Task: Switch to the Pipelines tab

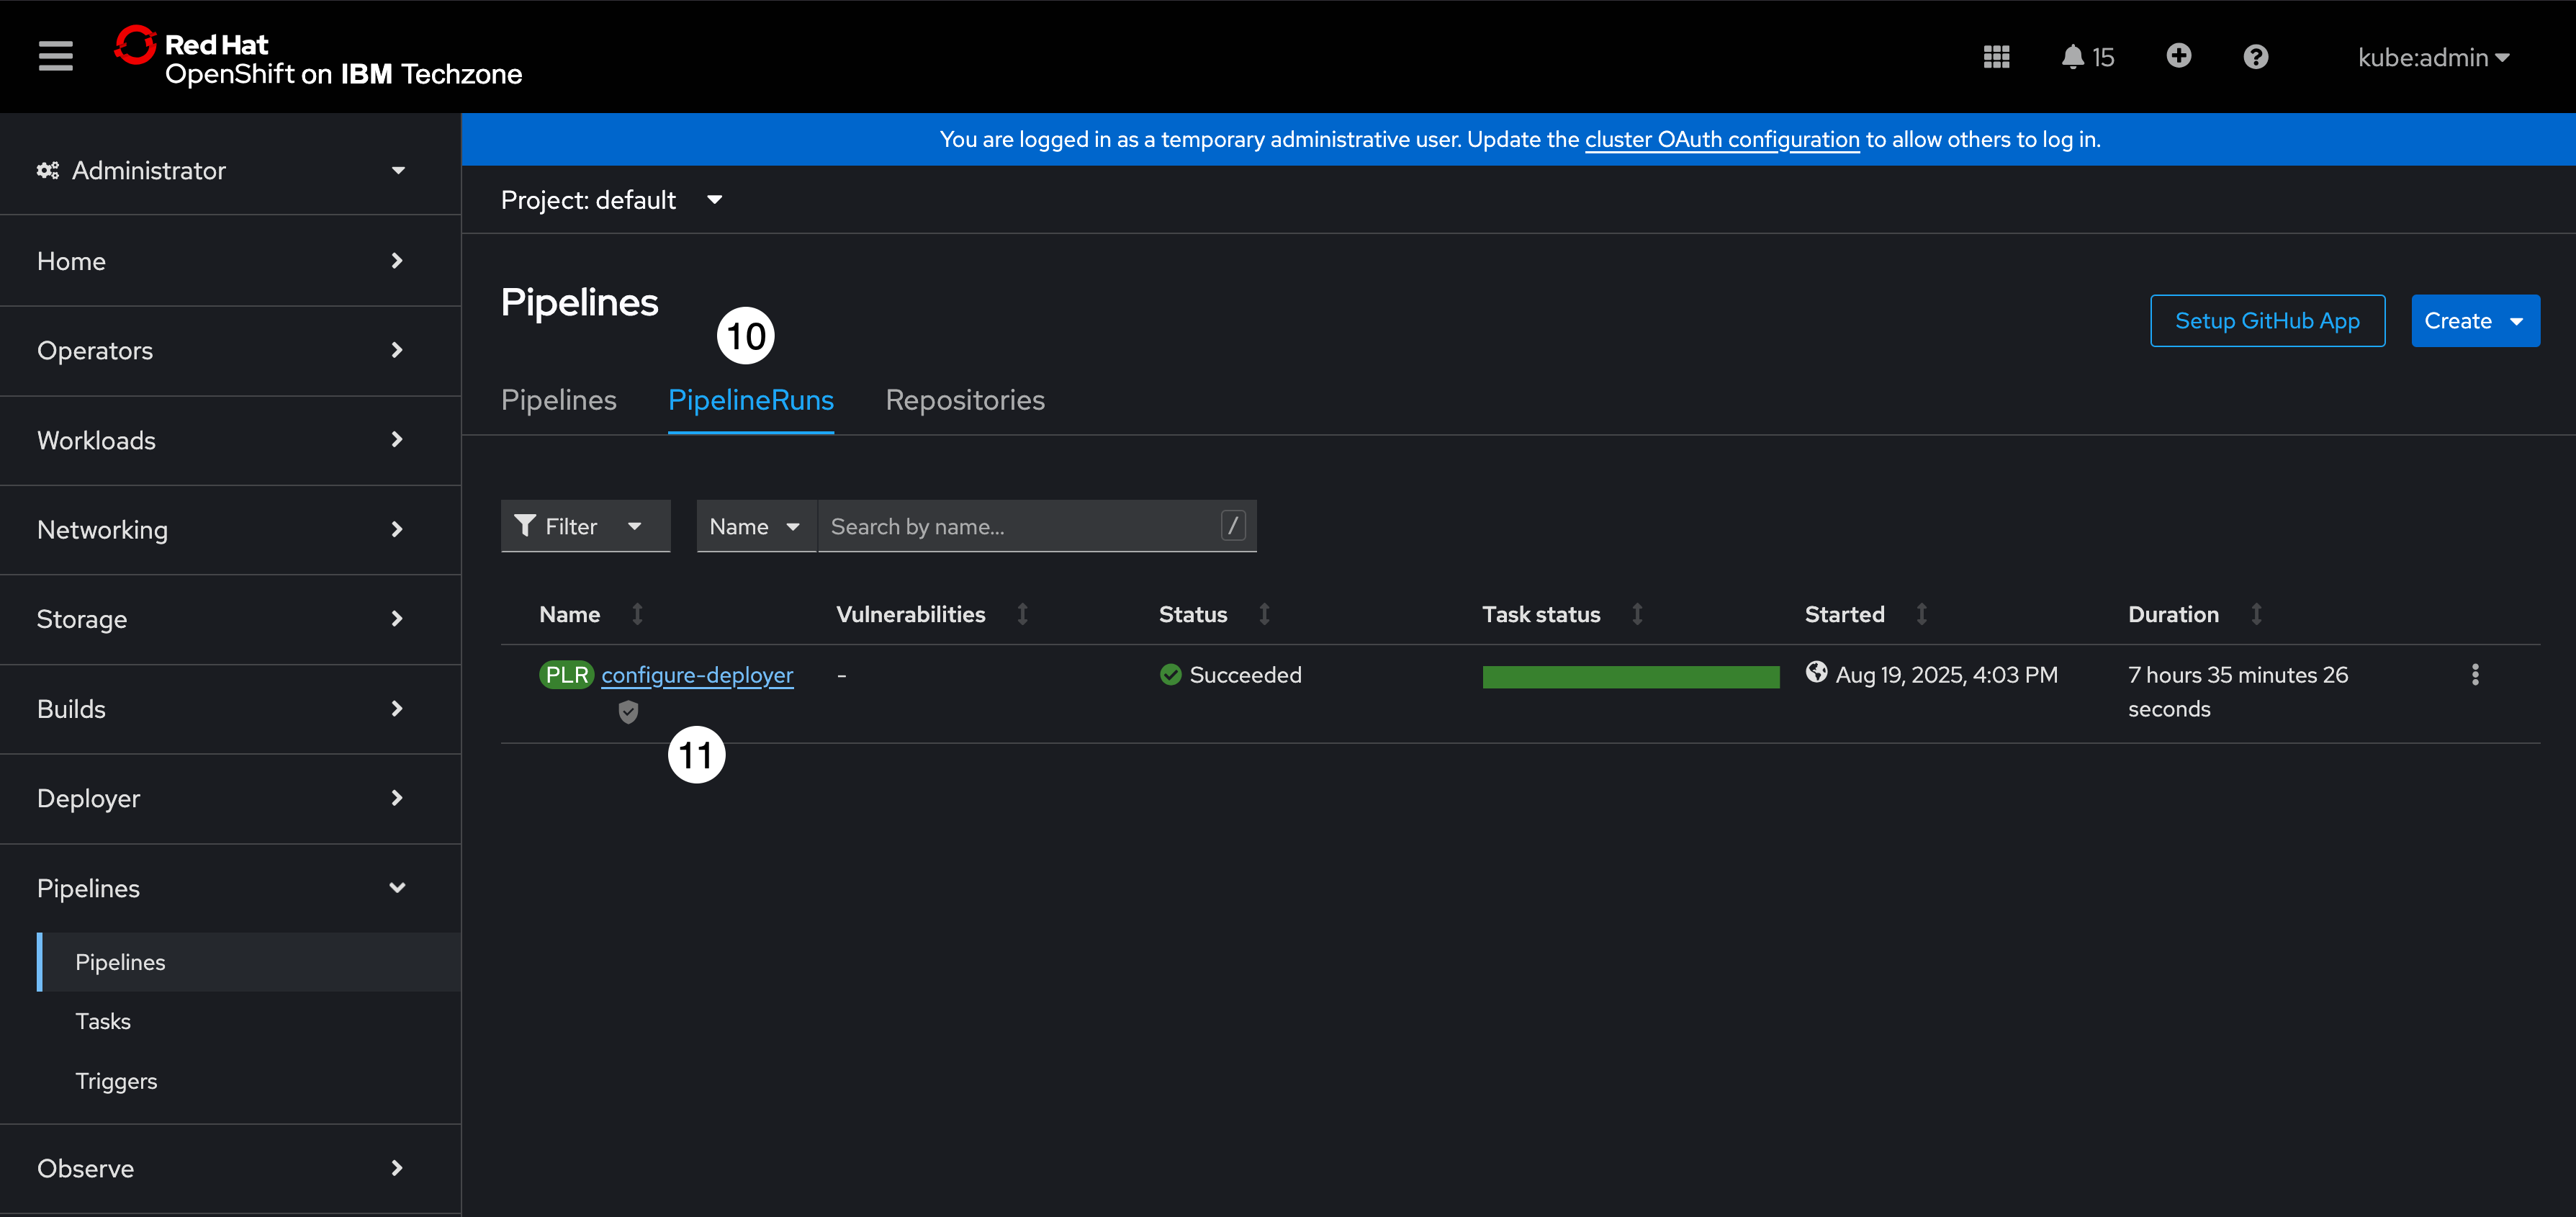Action: pyautogui.click(x=558, y=400)
